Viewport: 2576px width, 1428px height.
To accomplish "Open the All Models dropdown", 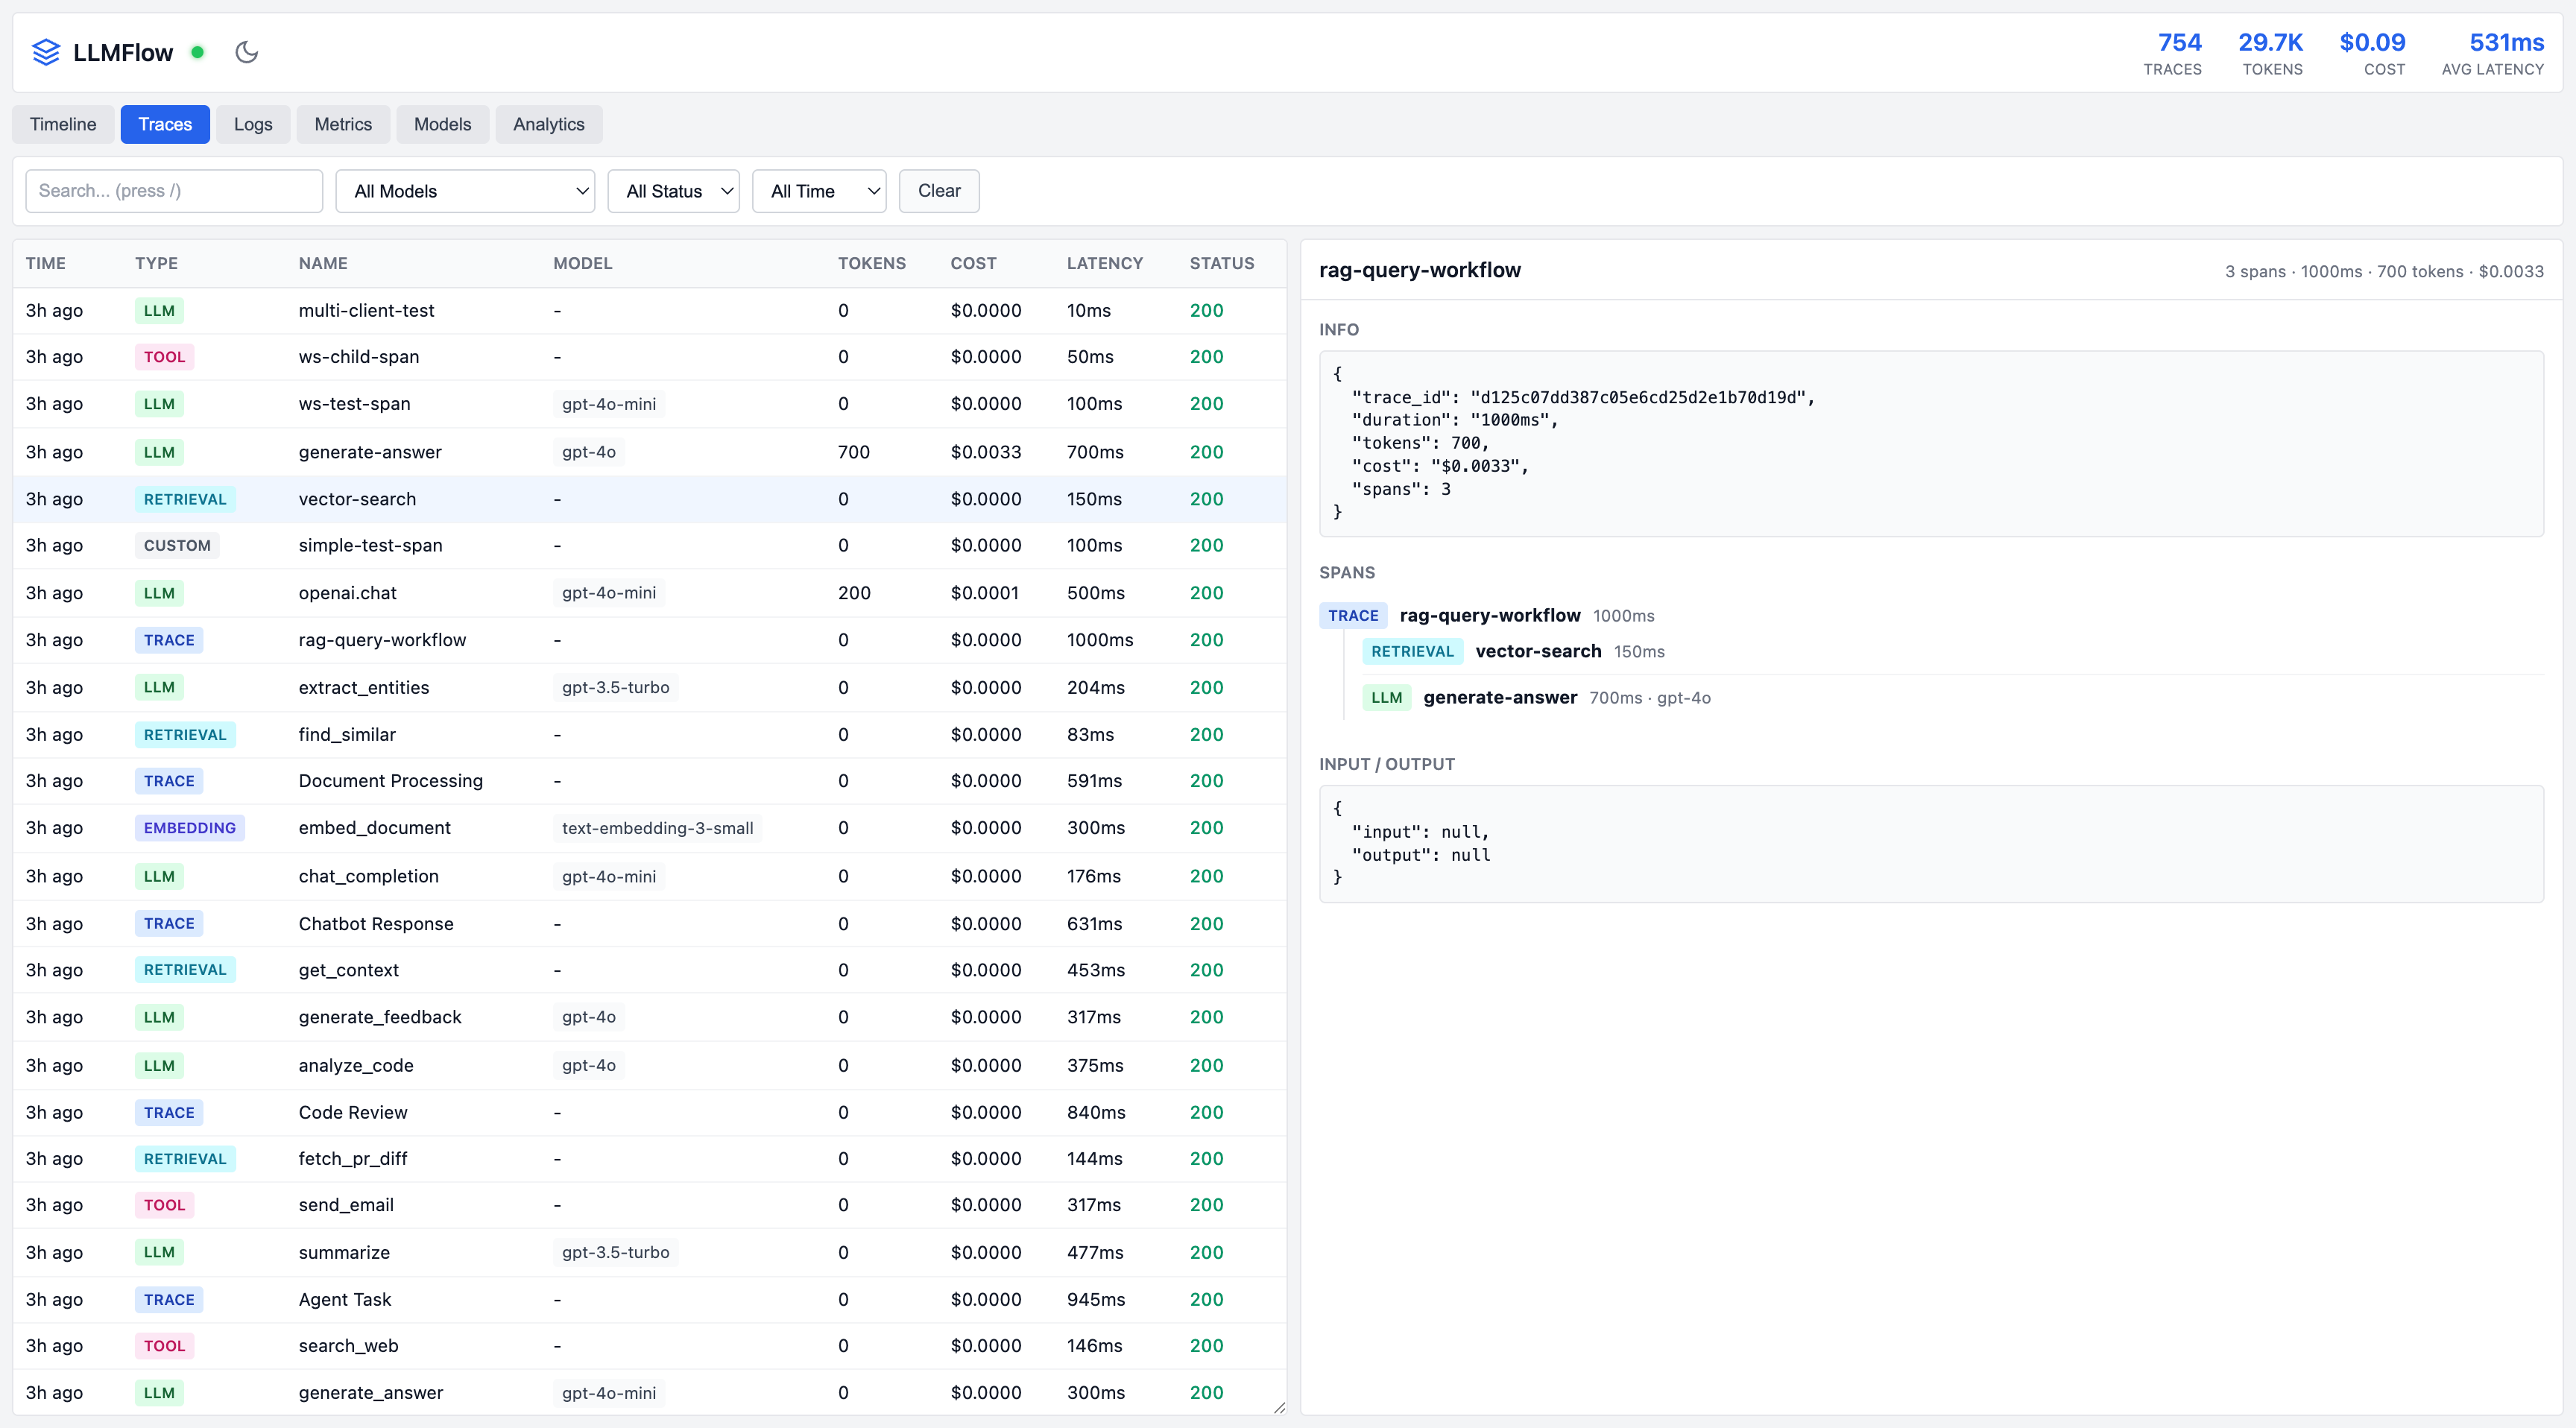I will (465, 191).
